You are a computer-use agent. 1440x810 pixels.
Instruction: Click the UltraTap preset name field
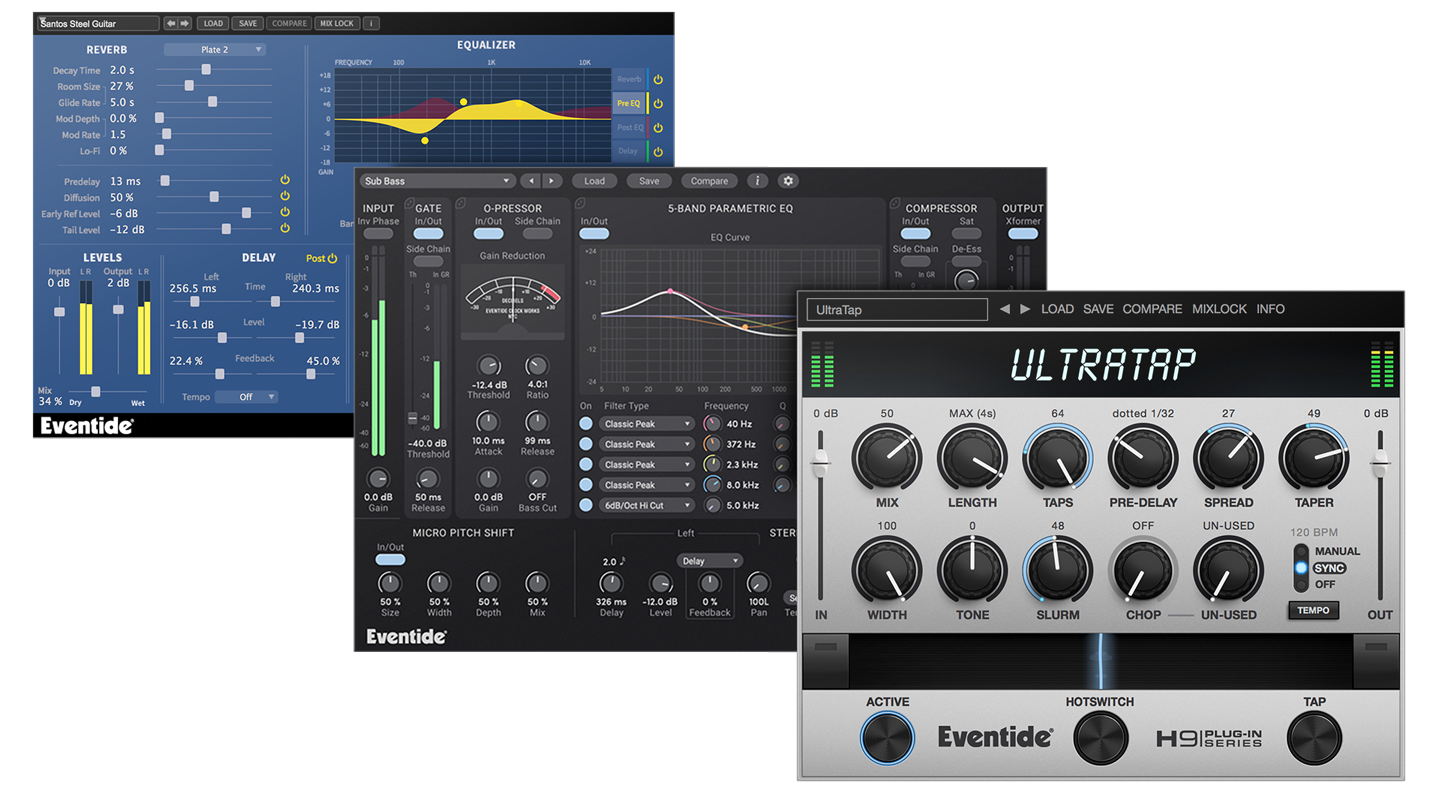[x=896, y=310]
